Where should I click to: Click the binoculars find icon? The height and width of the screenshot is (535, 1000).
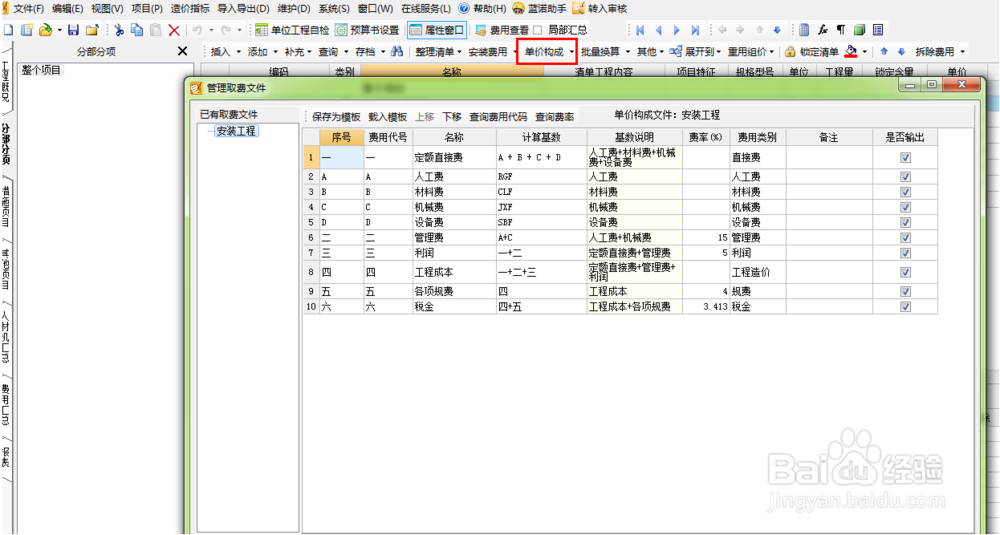pyautogui.click(x=397, y=52)
